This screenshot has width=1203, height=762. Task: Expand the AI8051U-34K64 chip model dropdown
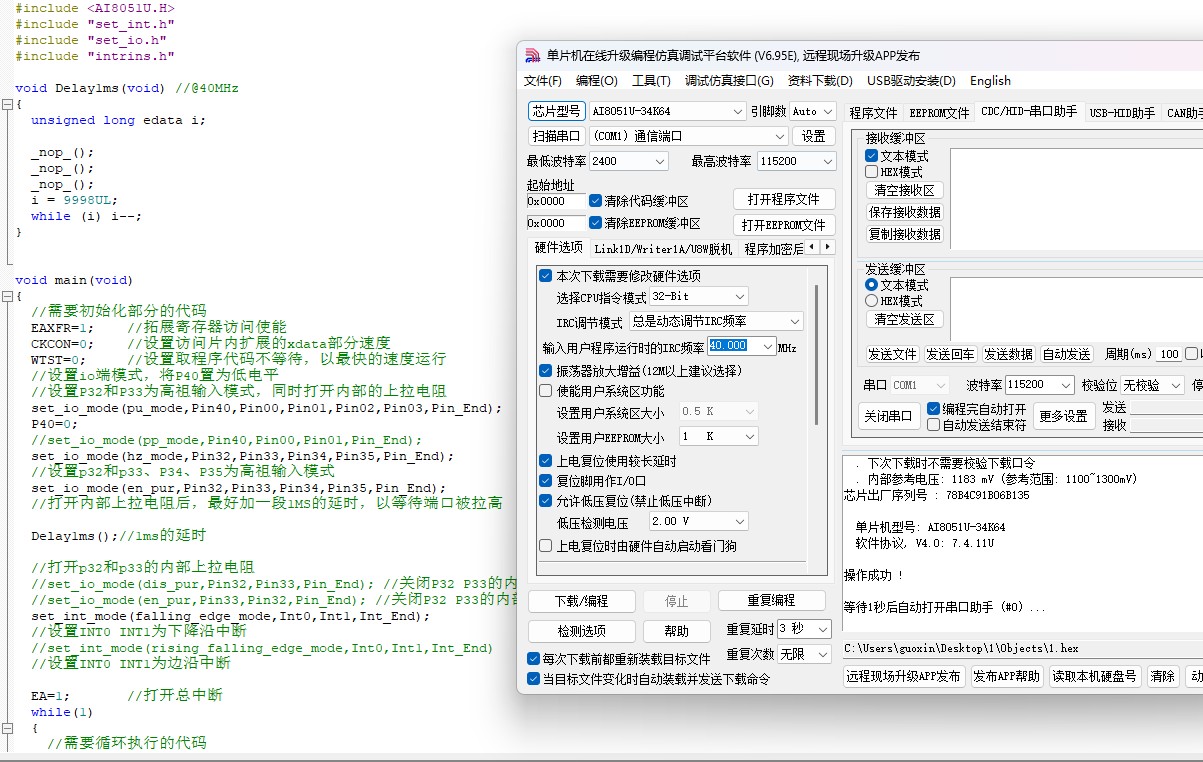coord(738,111)
